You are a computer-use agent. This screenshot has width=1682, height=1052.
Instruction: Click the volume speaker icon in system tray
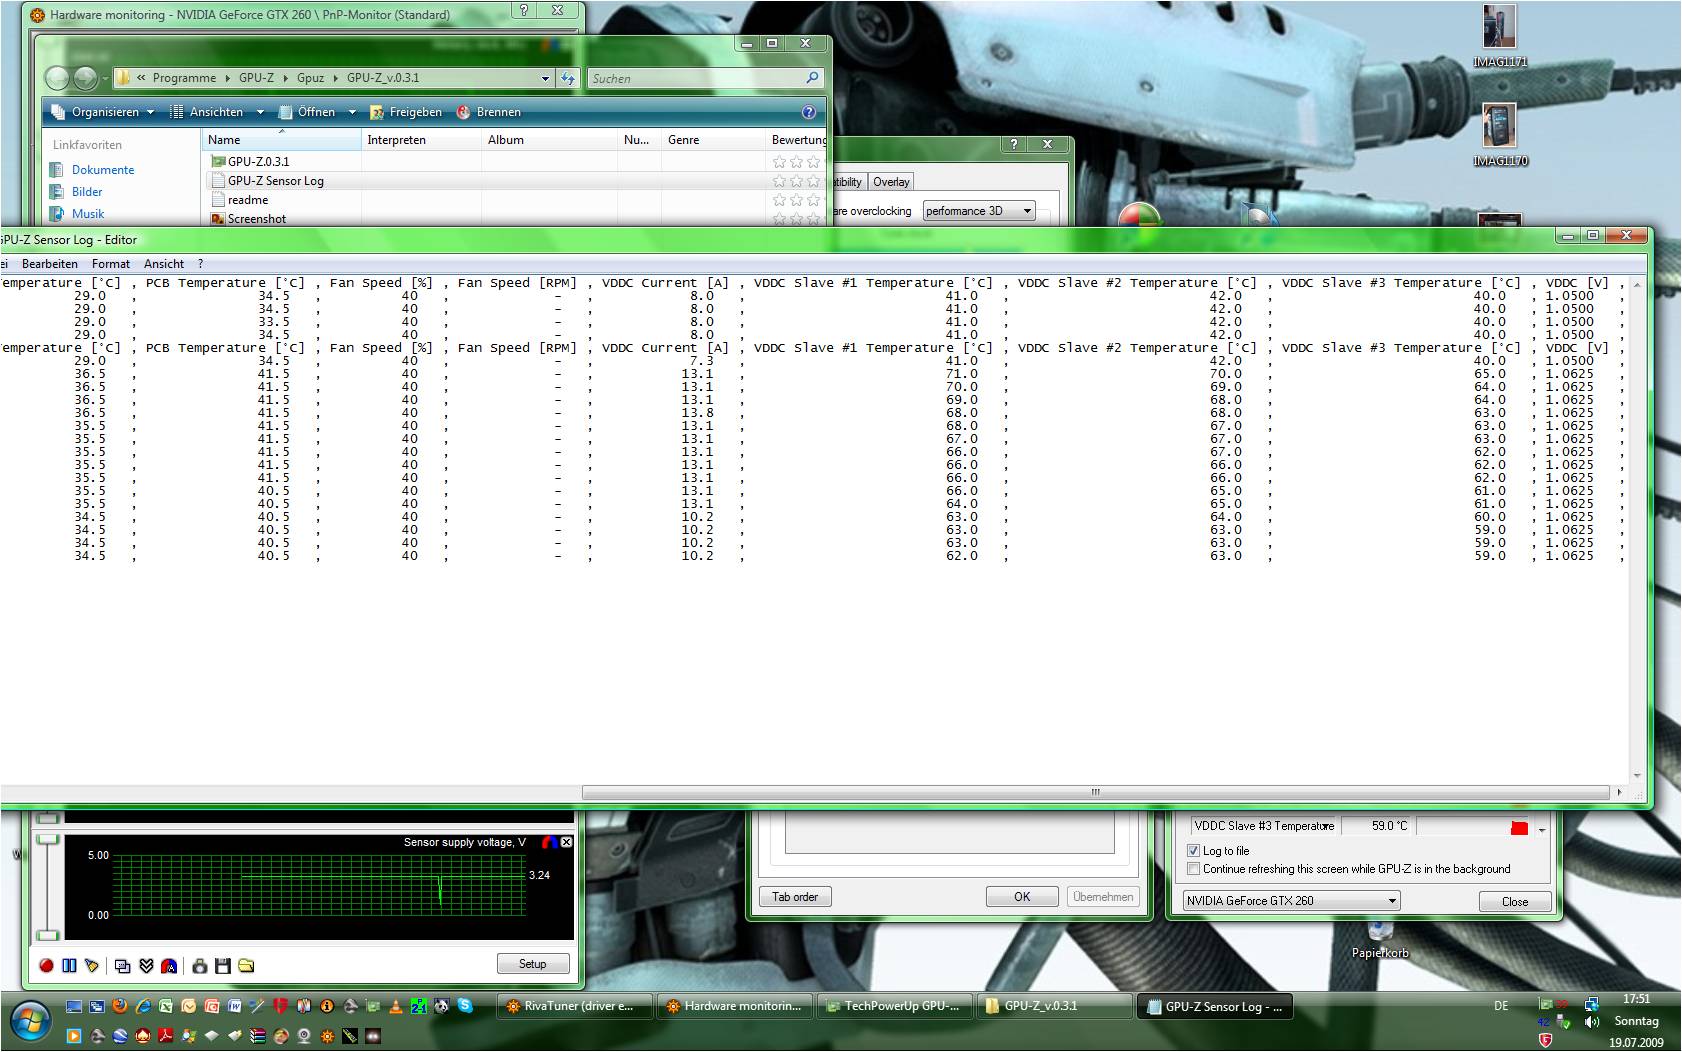[1592, 1021]
